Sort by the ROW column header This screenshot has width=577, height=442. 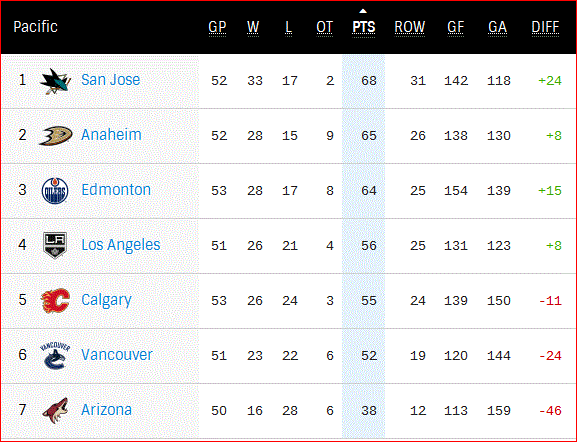[x=410, y=27]
